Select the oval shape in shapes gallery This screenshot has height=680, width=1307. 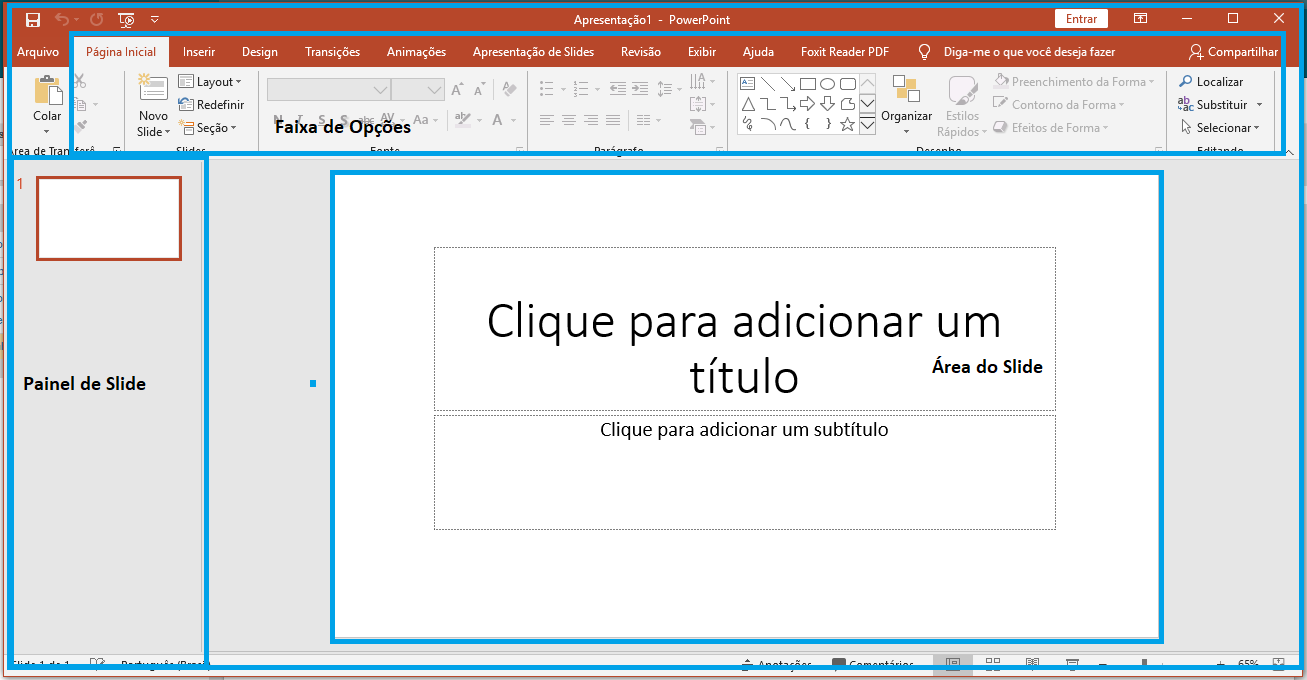click(828, 84)
